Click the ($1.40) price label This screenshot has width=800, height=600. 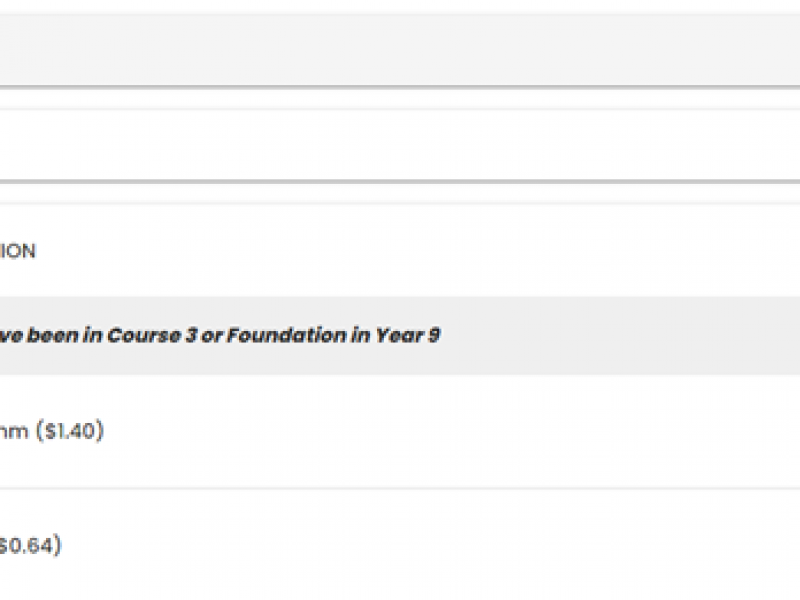[70, 431]
